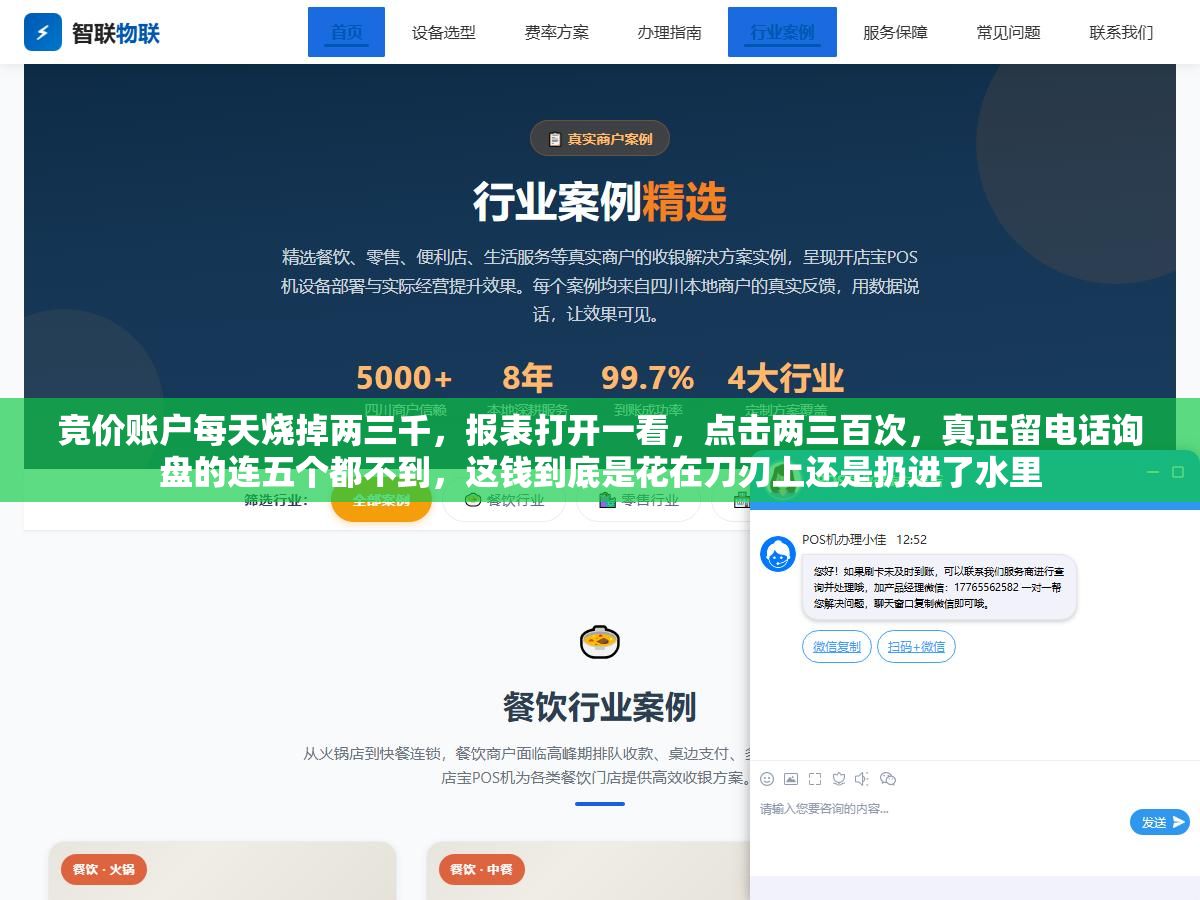
Task: Click the 餐饮·中餐 tag on the case card
Action: click(482, 870)
